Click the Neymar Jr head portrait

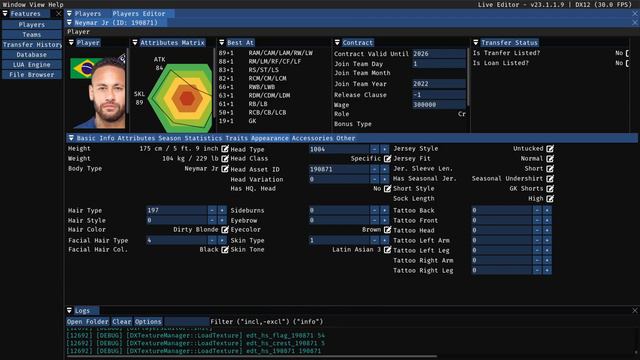tap(107, 93)
